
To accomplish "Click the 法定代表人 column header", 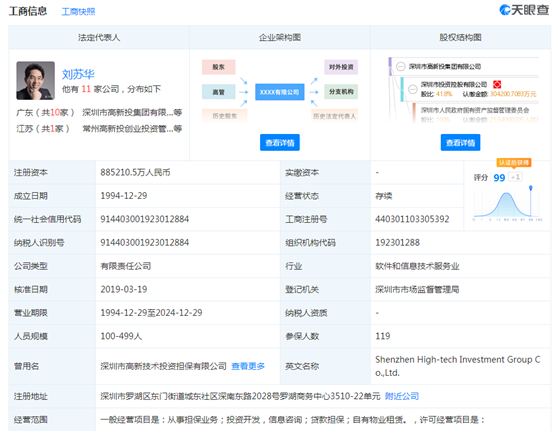I will (x=99, y=37).
